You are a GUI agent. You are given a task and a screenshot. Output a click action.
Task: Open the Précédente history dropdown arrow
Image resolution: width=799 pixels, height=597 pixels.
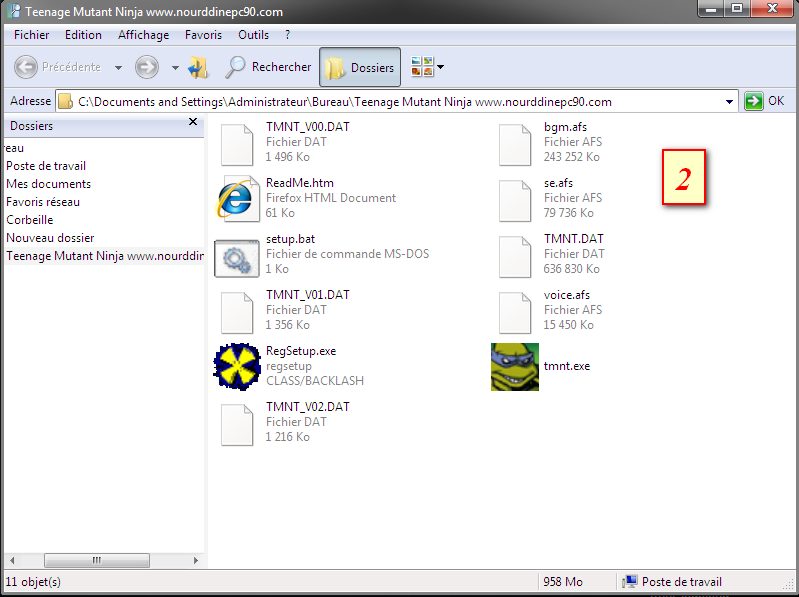pyautogui.click(x=118, y=67)
